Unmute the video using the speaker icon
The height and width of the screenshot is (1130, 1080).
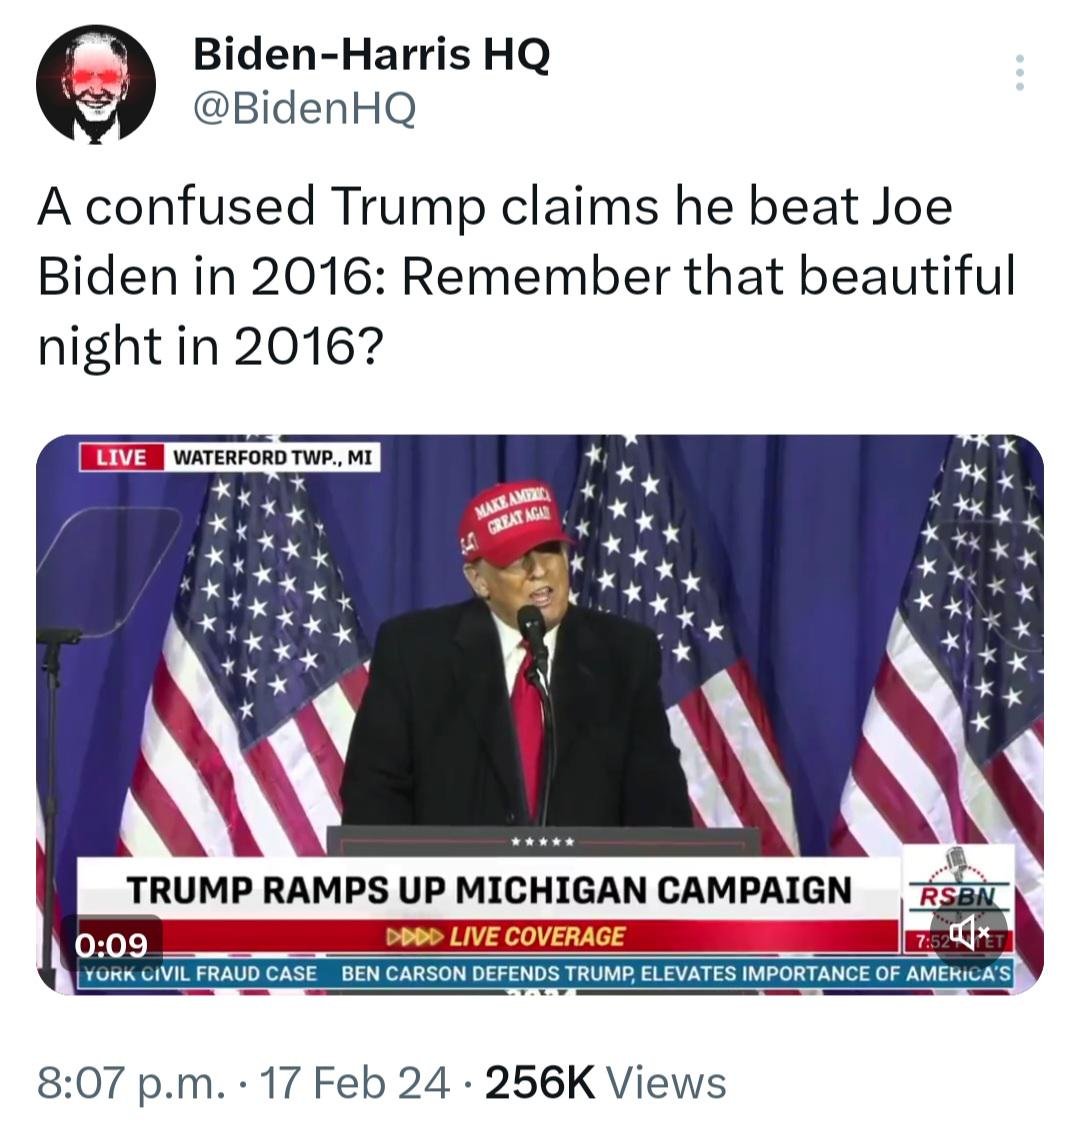[968, 934]
